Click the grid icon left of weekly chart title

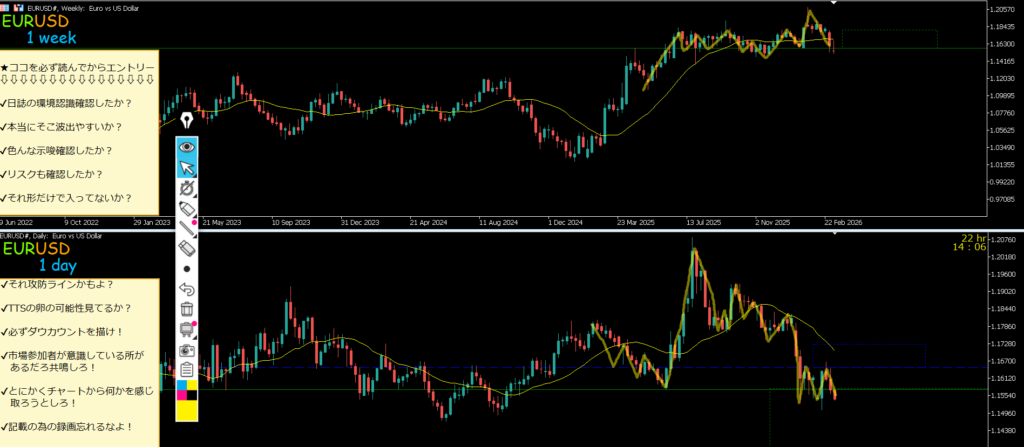(6, 5)
